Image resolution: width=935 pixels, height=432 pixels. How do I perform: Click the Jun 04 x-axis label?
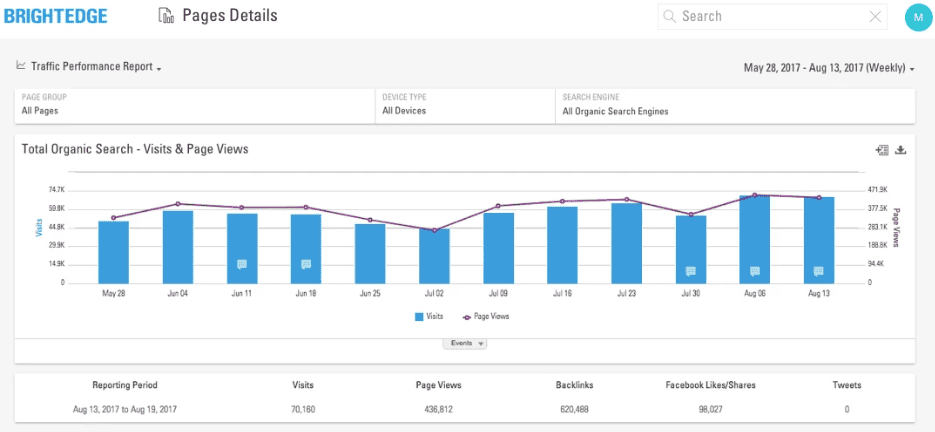point(178,293)
